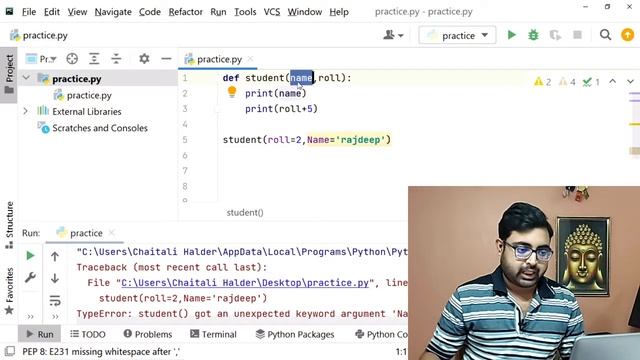Open the practice run configuration dropdown
The image size is (640, 360).
click(457, 36)
